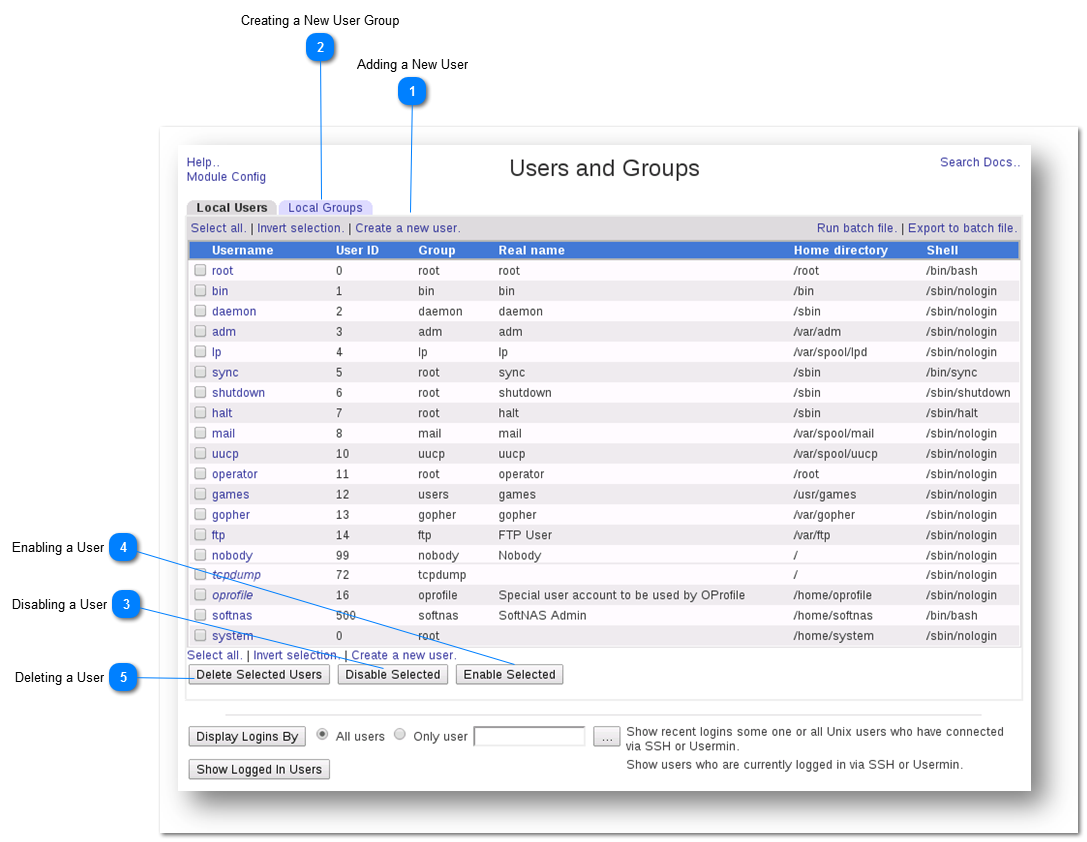Click Export to batch file link
This screenshot has height=842, width=1087.
[962, 228]
